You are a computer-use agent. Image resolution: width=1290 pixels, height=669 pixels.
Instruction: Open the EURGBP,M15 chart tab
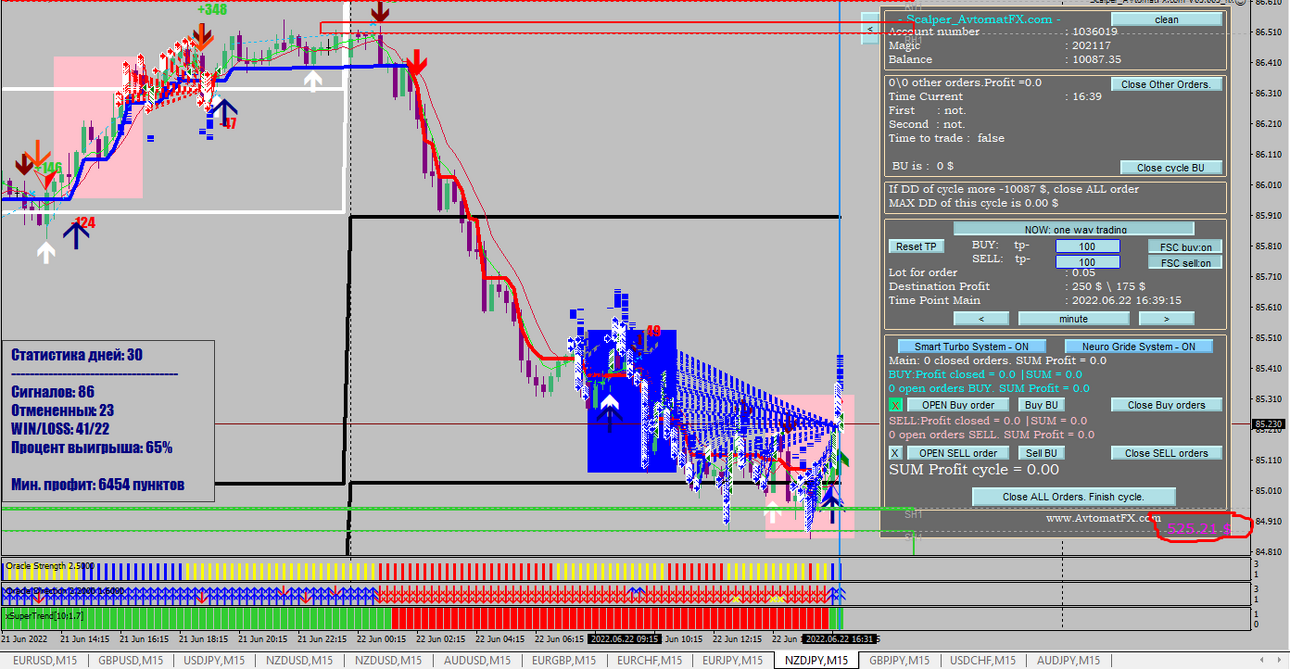coord(564,660)
